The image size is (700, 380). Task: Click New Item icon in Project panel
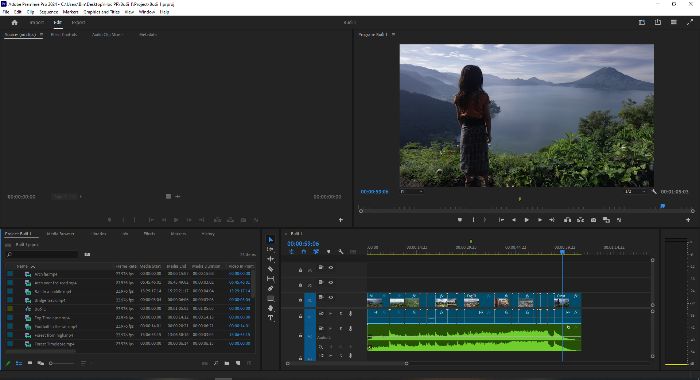tap(238, 363)
